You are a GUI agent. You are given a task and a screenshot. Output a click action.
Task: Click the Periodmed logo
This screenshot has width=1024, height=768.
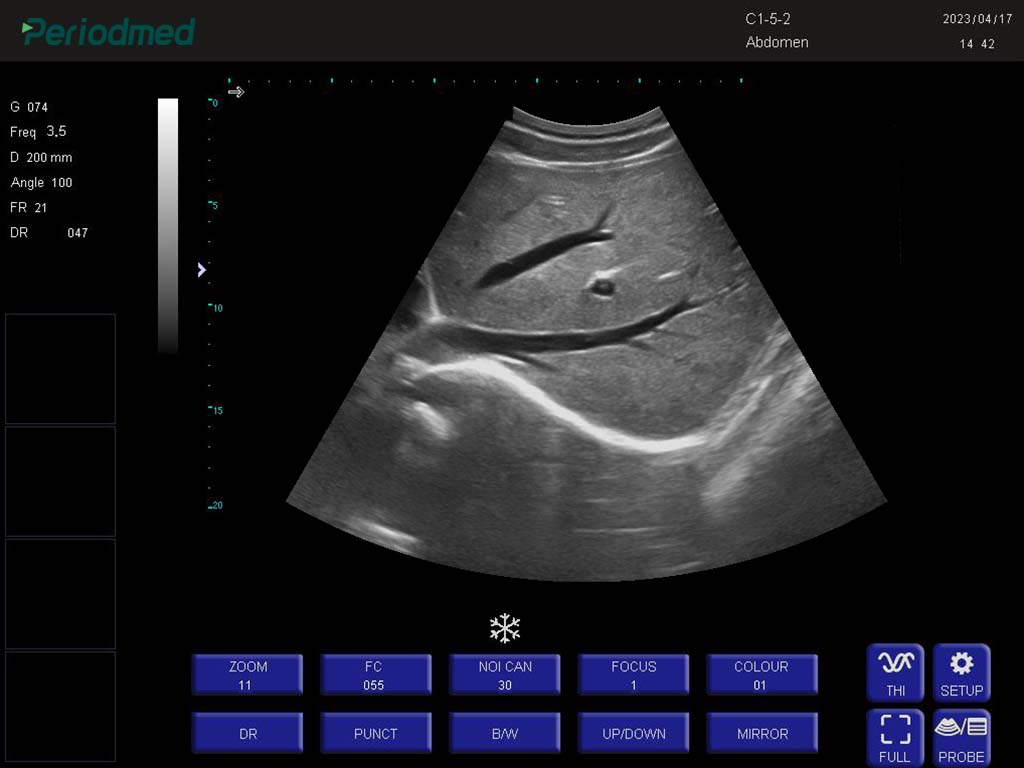pyautogui.click(x=108, y=32)
